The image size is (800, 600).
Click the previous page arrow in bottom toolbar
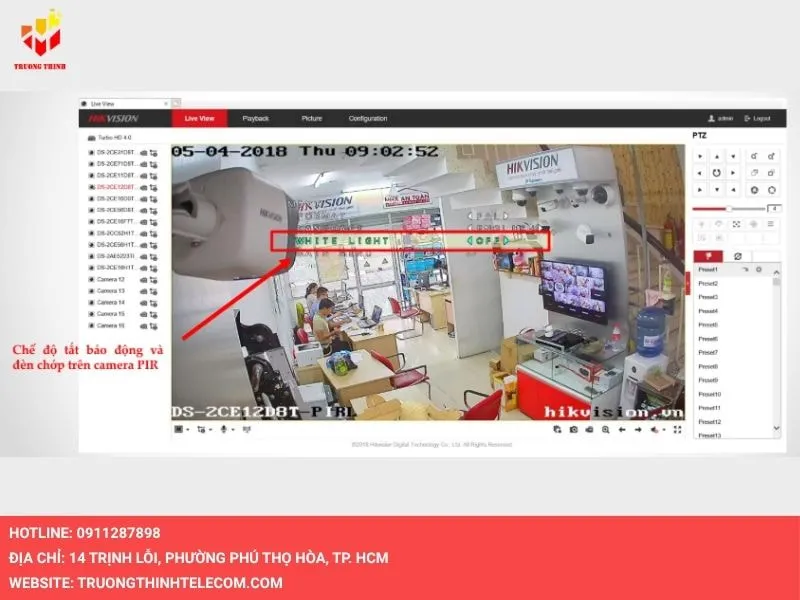tap(622, 429)
